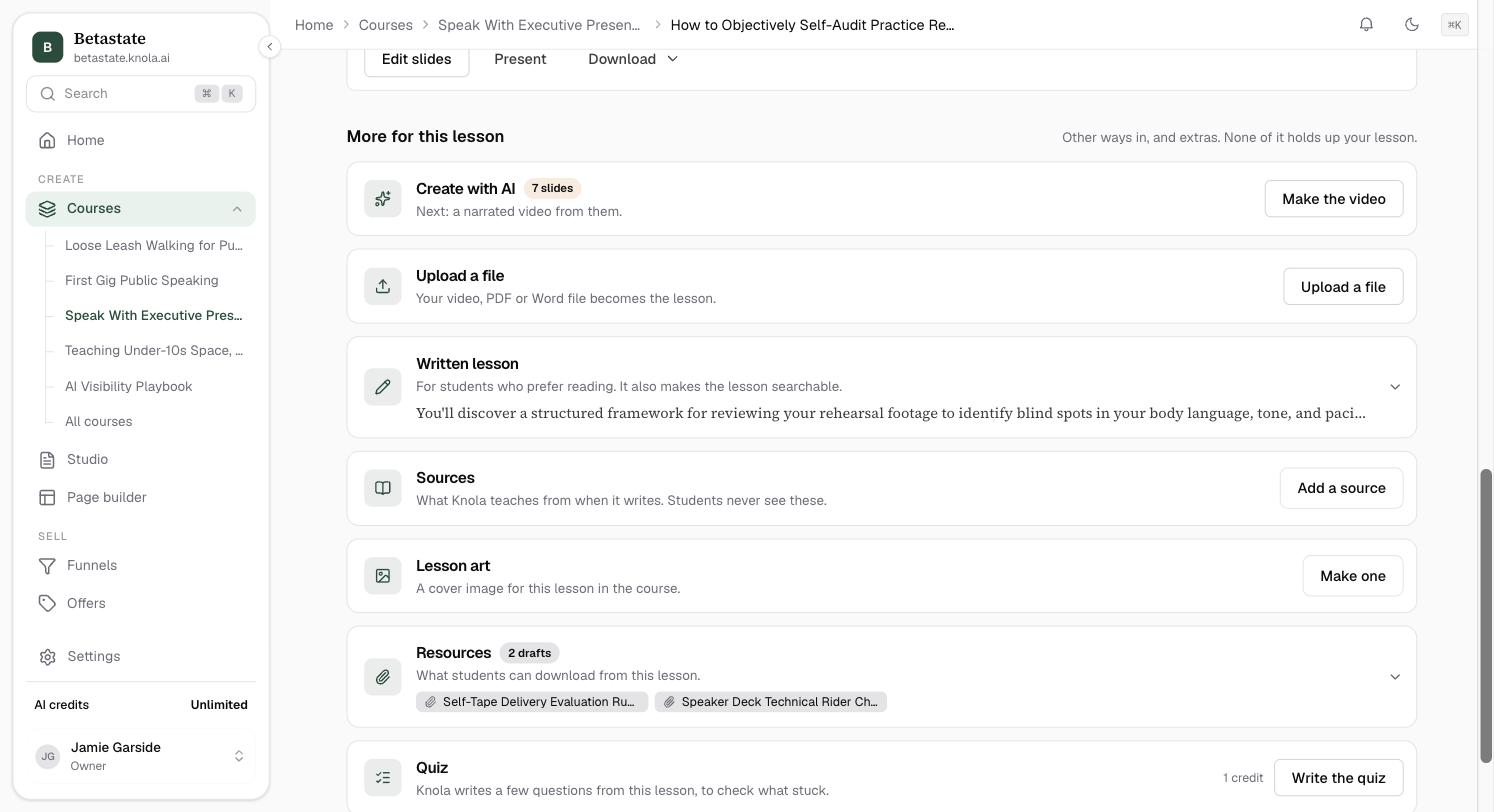This screenshot has width=1494, height=812.
Task: Click the Offers tag icon
Action: [x=47, y=604]
